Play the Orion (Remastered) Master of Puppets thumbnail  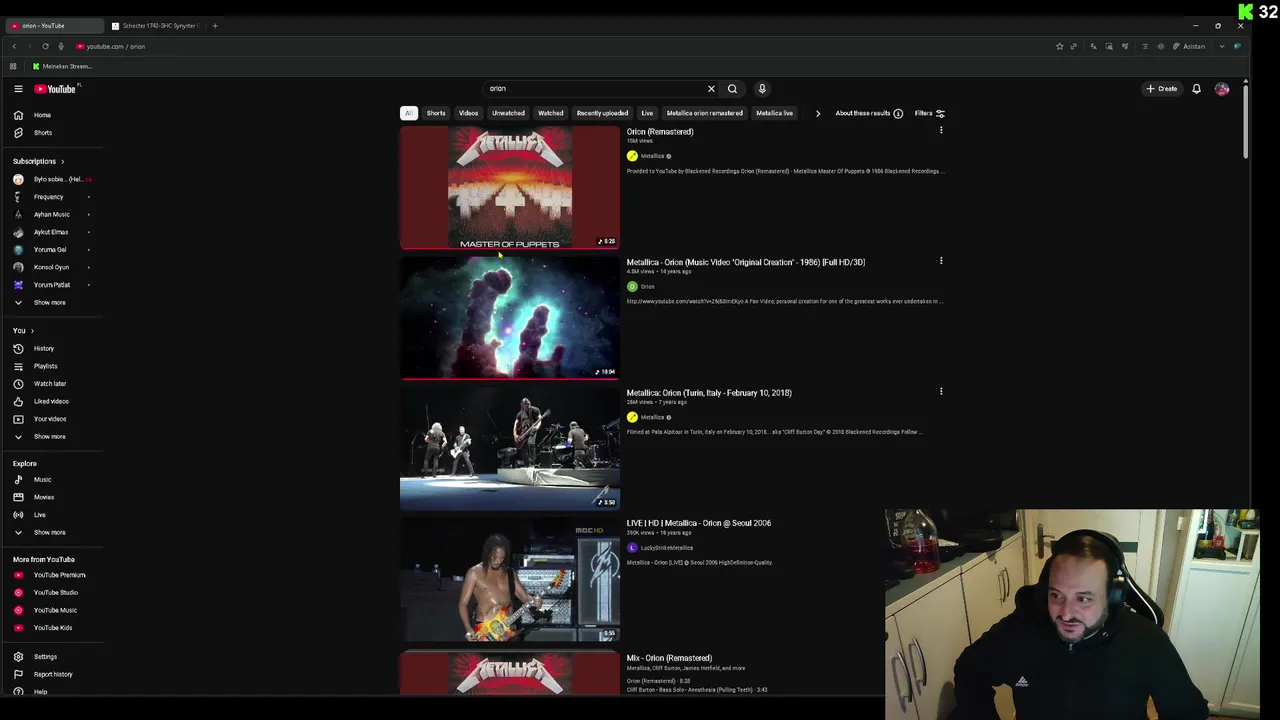coord(510,188)
